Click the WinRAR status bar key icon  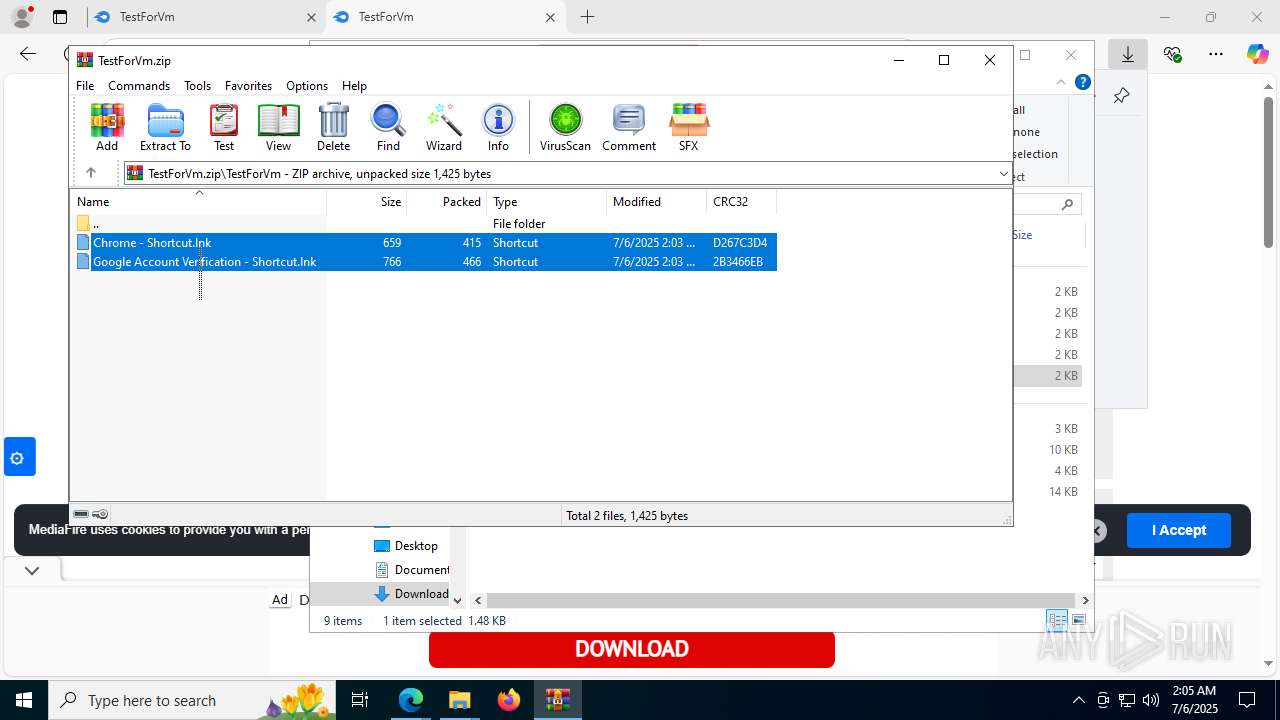(100, 514)
